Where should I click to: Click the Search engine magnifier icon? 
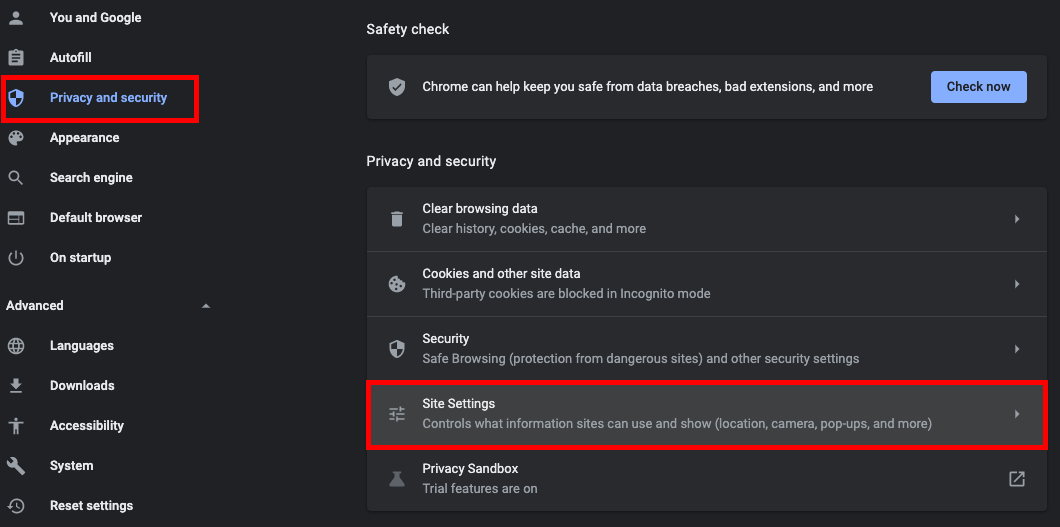[x=16, y=178]
